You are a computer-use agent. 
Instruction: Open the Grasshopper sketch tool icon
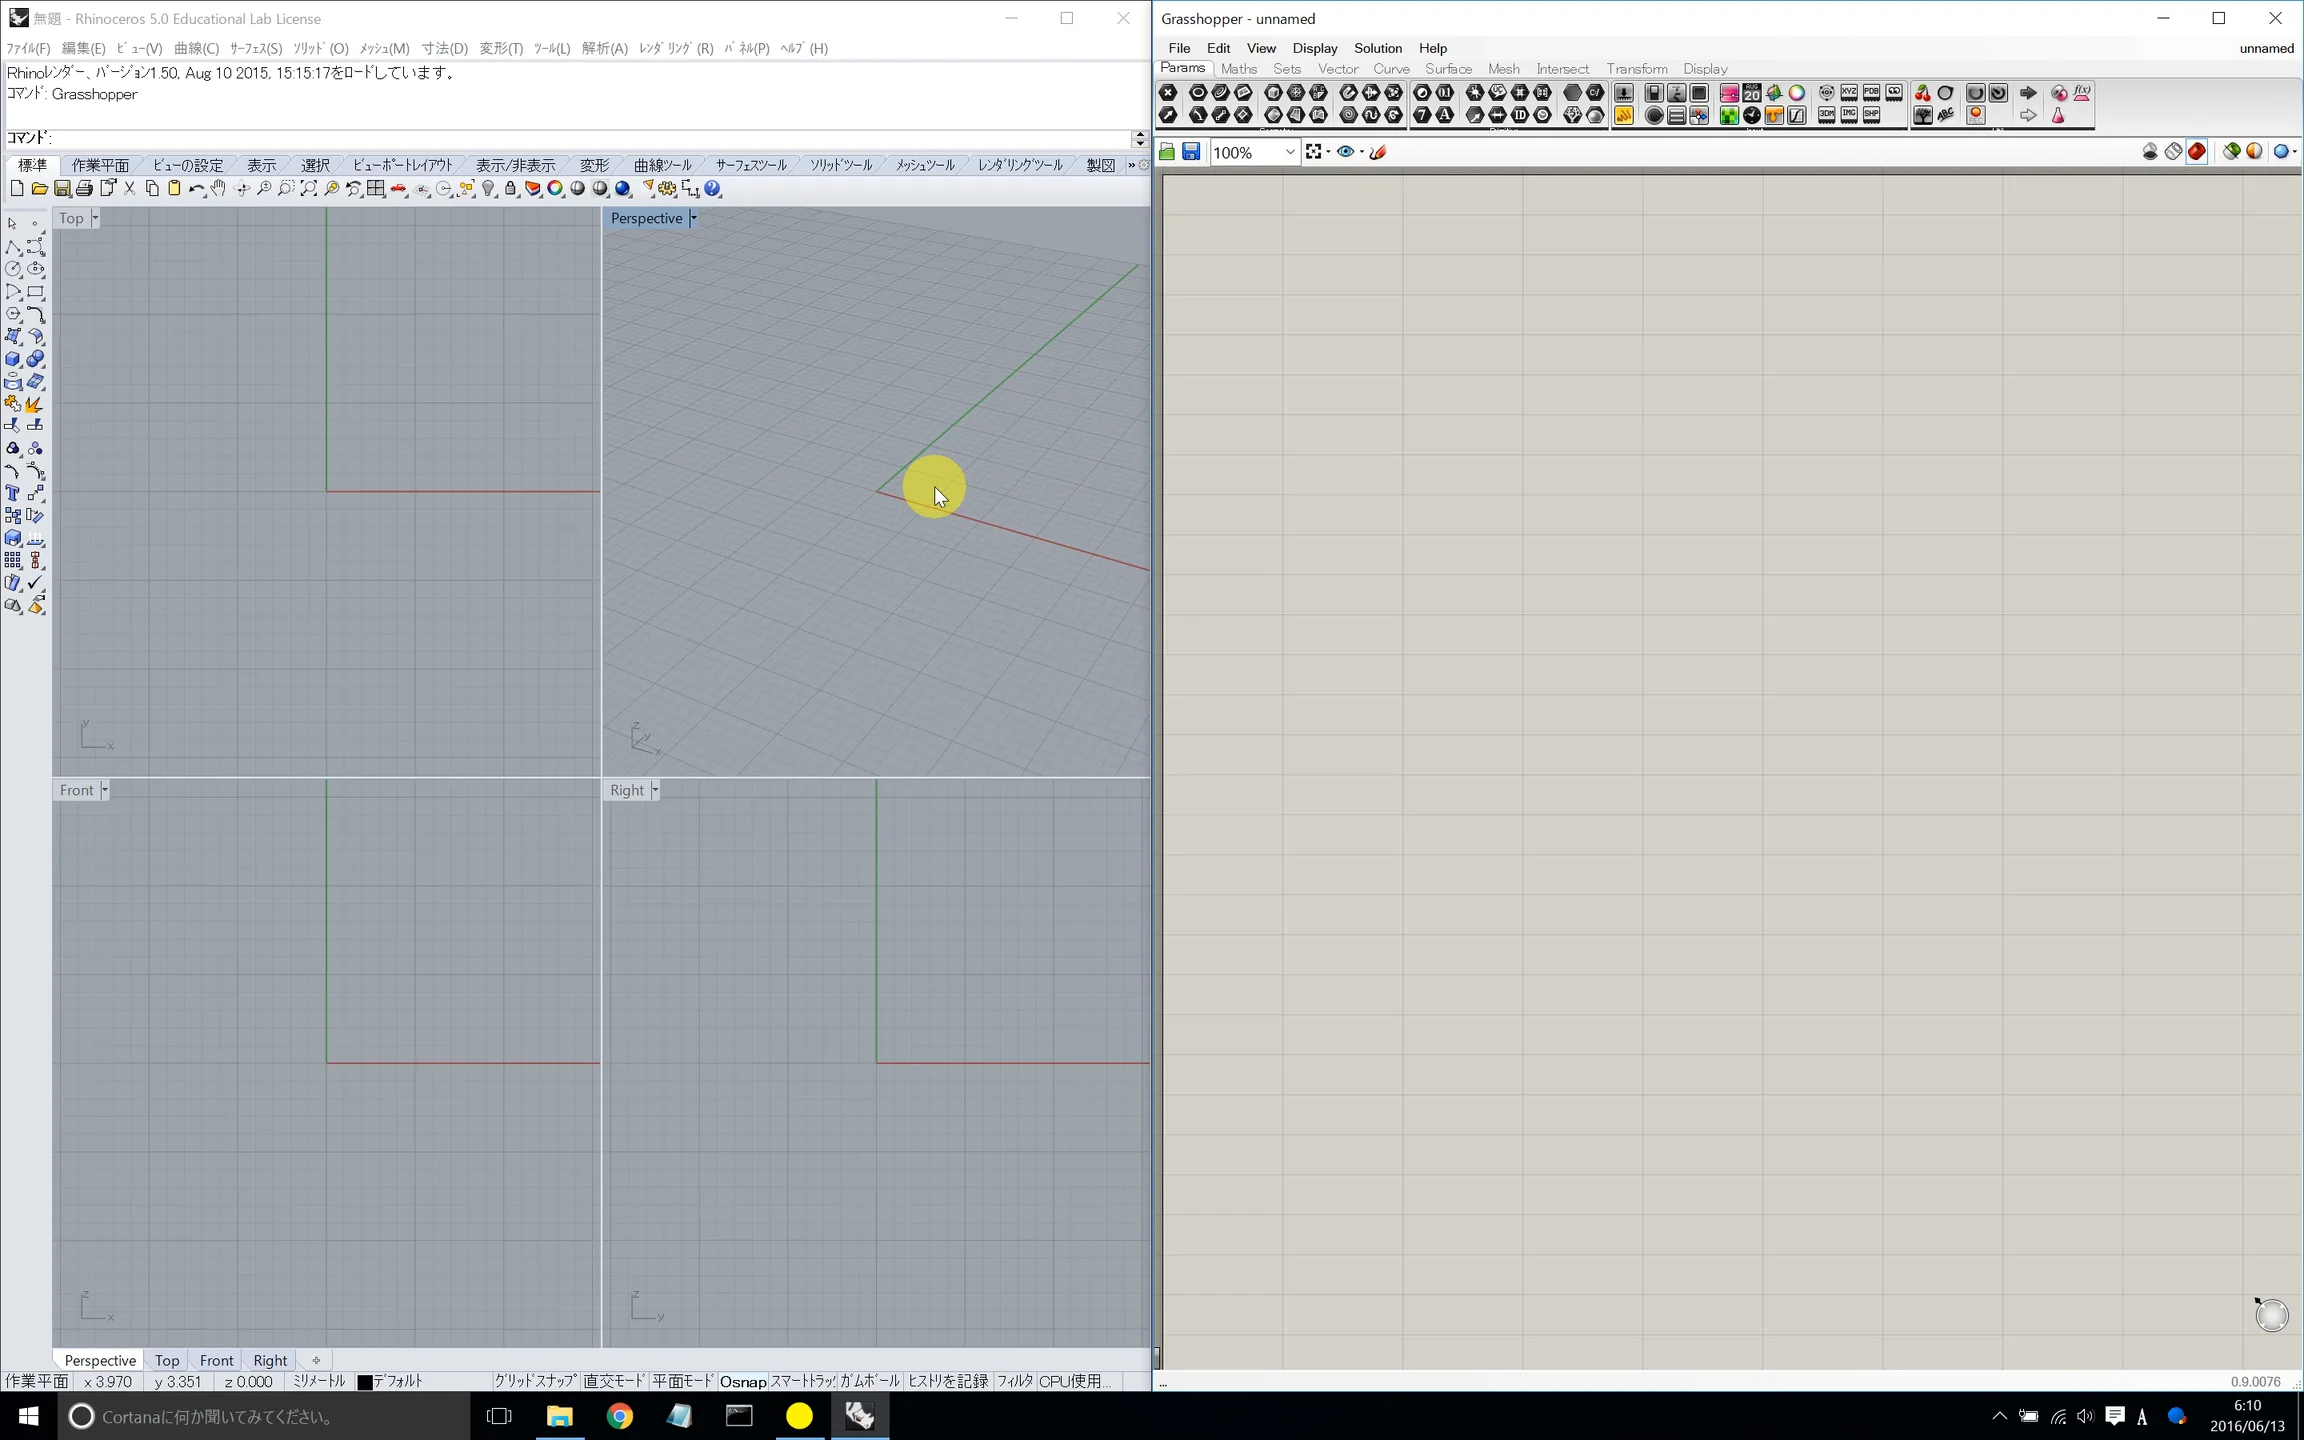(x=1378, y=152)
